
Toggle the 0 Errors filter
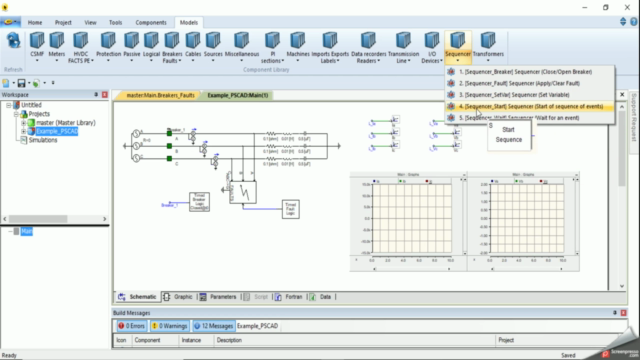[x=131, y=326]
